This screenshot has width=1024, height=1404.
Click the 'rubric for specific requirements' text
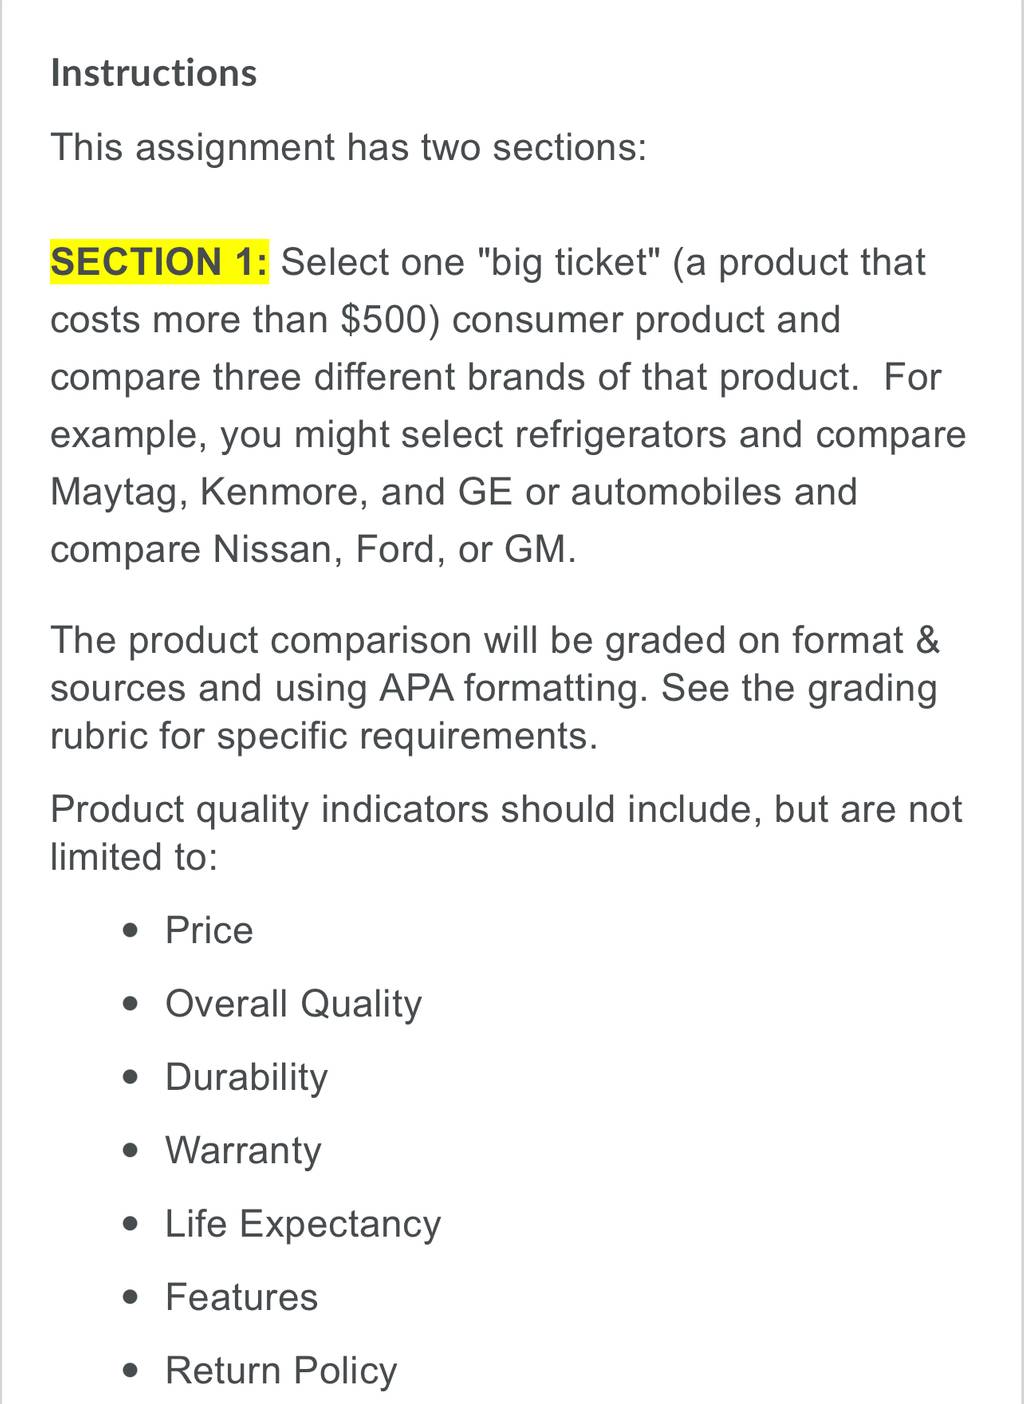pyautogui.click(x=324, y=736)
